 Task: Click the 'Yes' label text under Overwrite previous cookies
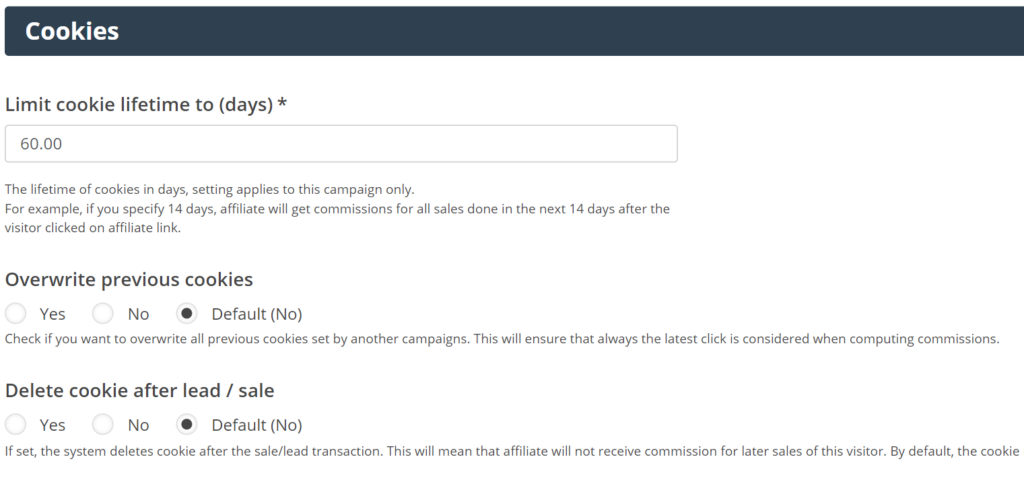(52, 314)
